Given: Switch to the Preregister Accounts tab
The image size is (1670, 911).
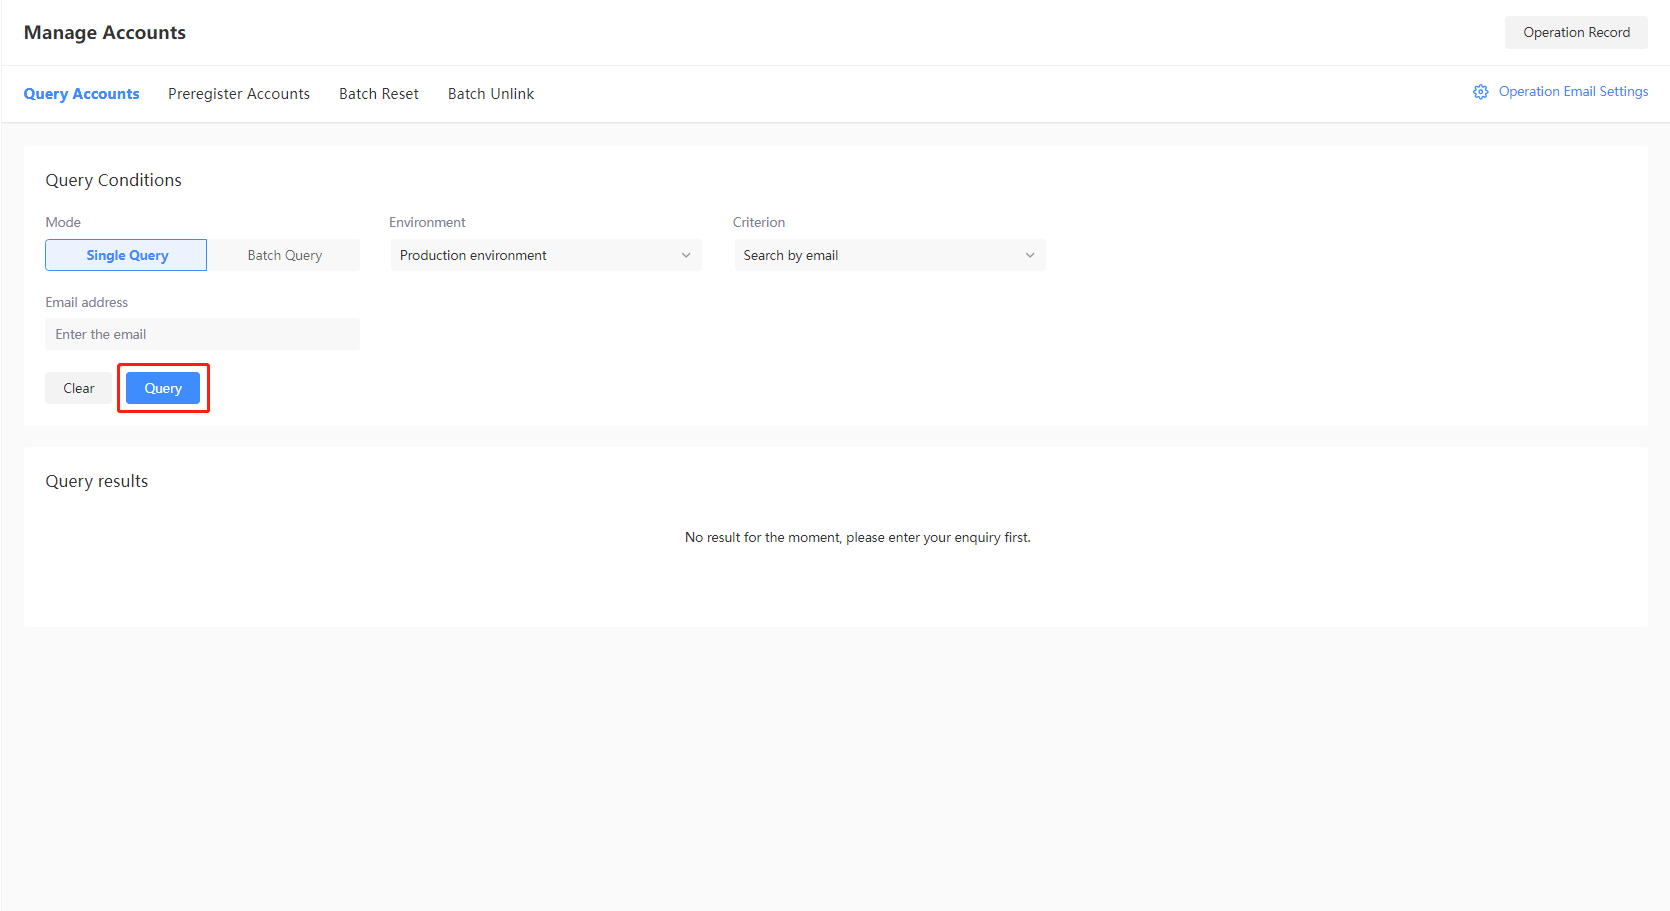Looking at the screenshot, I should pyautogui.click(x=239, y=93).
